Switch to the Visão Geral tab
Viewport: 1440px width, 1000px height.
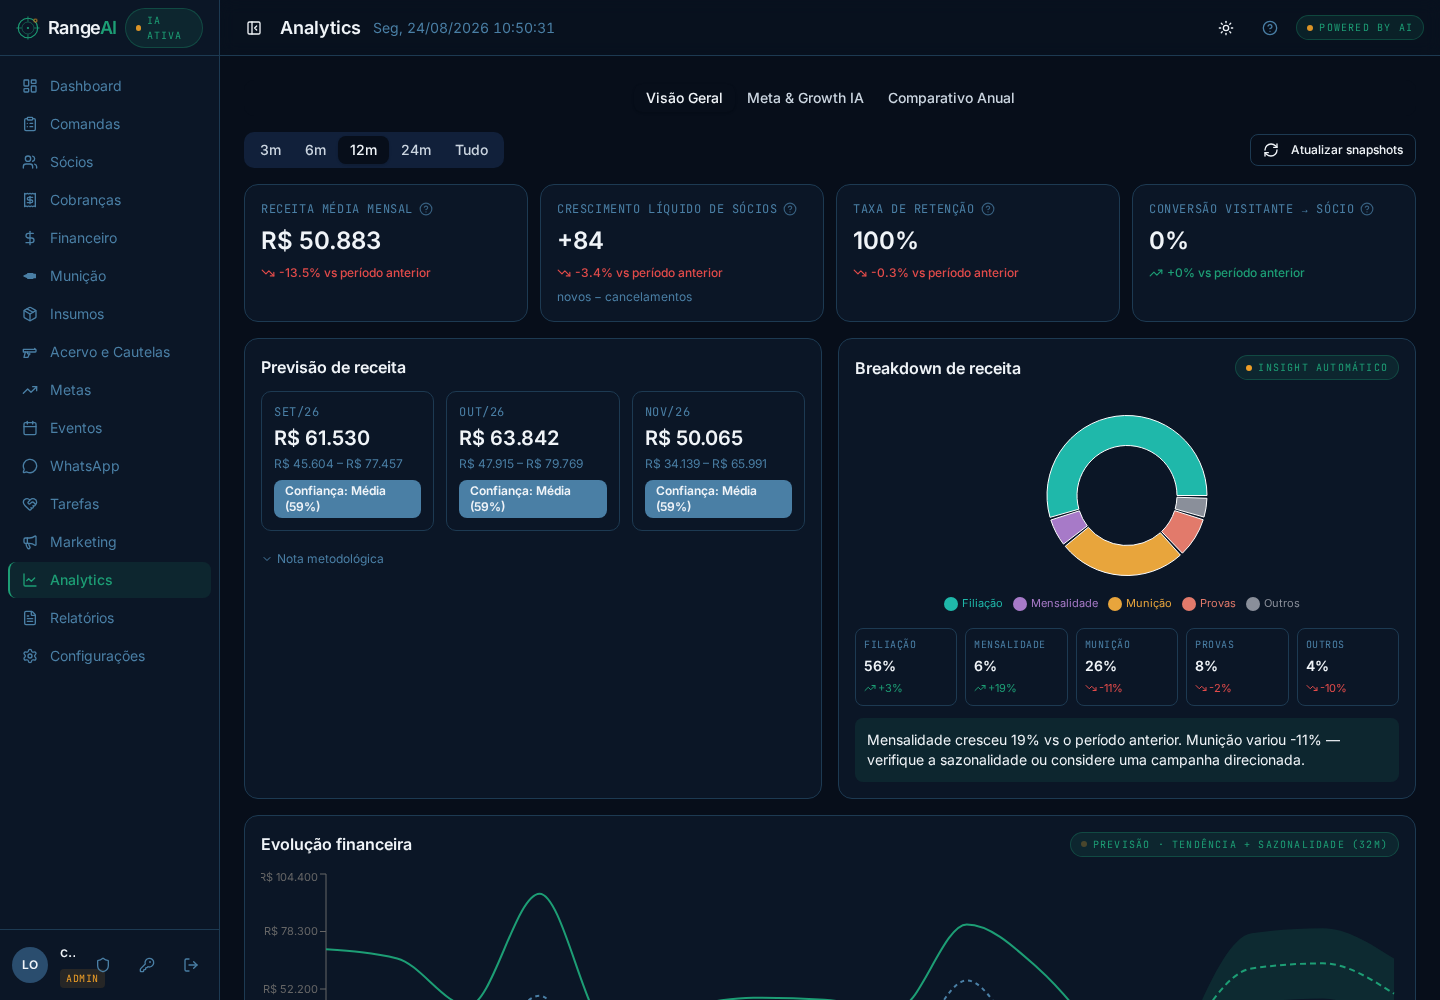[684, 98]
